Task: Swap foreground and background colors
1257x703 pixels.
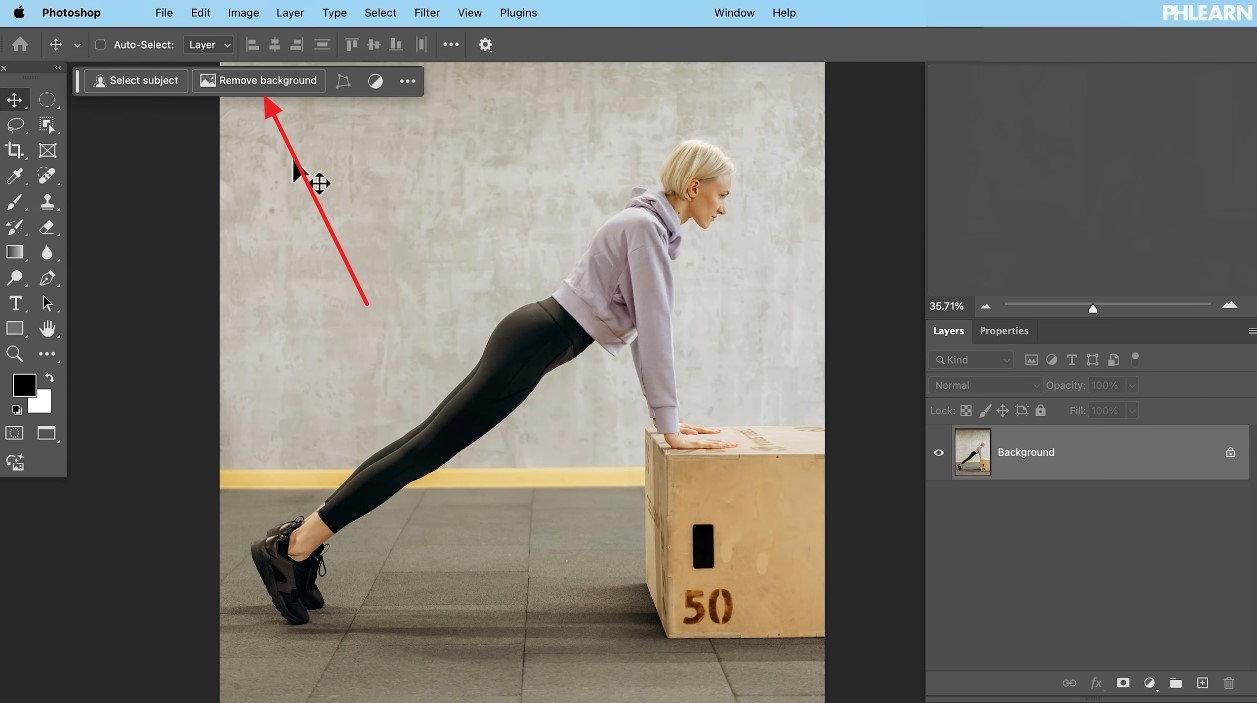Action: [49, 378]
